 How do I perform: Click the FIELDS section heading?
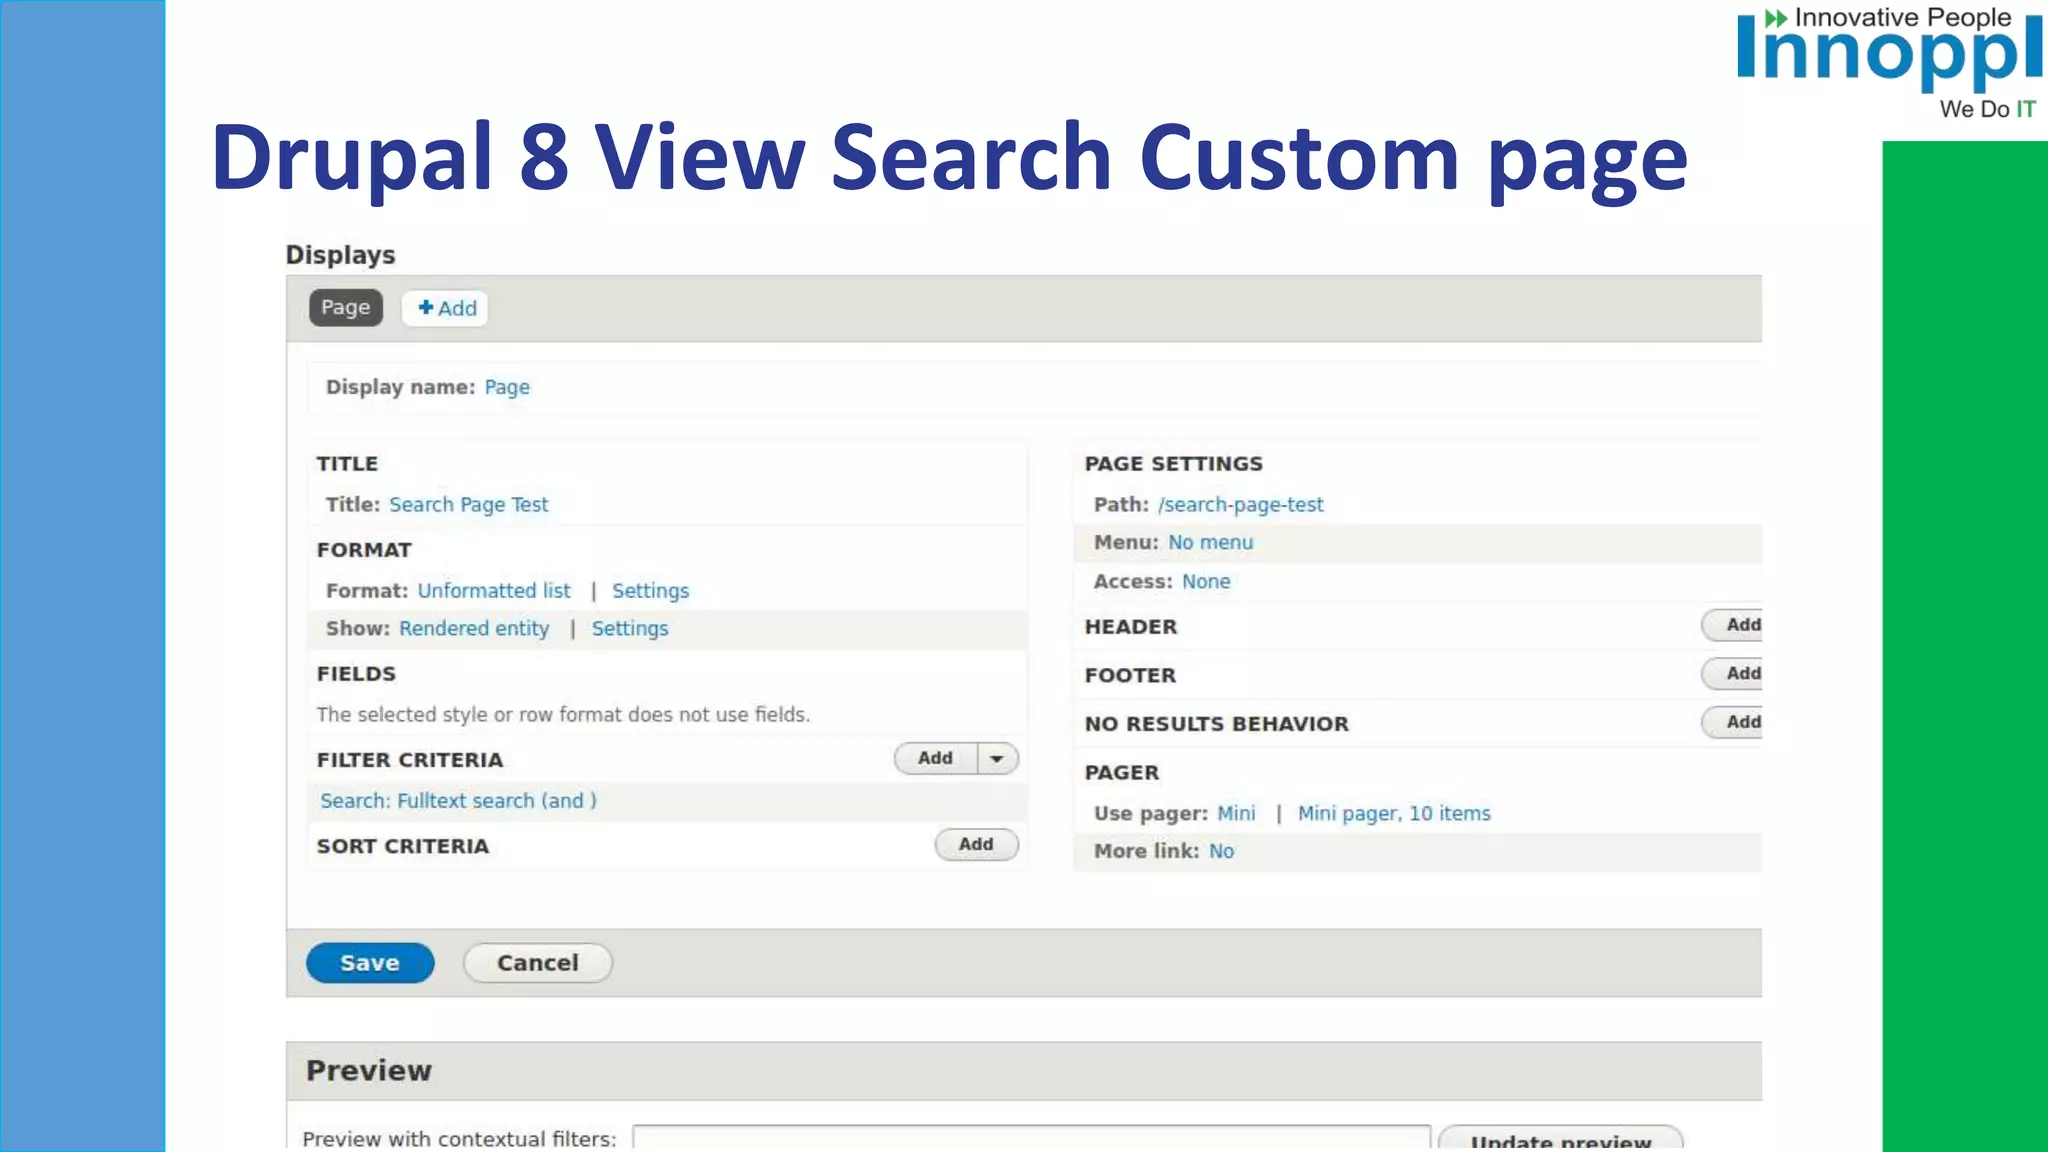[356, 674]
